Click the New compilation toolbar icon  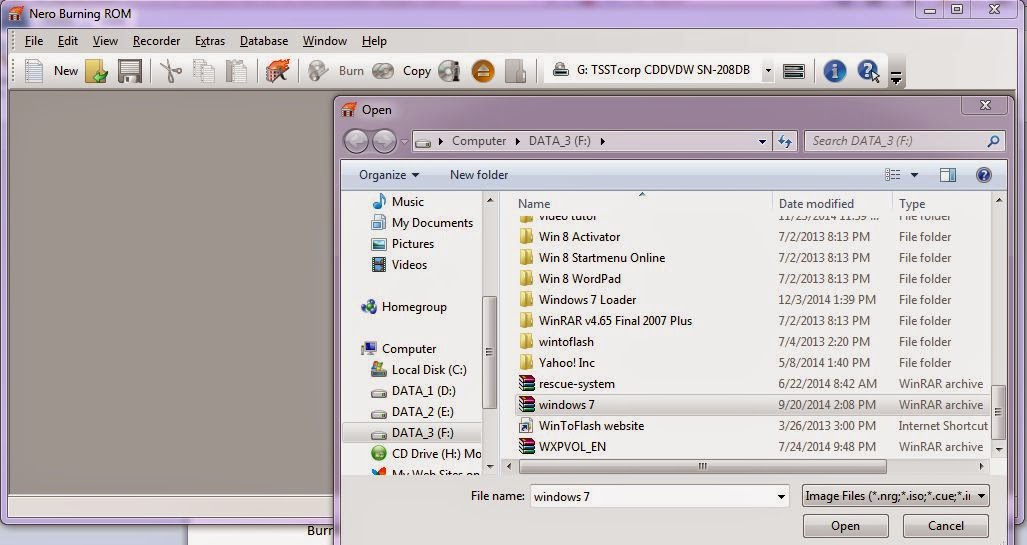pos(33,71)
